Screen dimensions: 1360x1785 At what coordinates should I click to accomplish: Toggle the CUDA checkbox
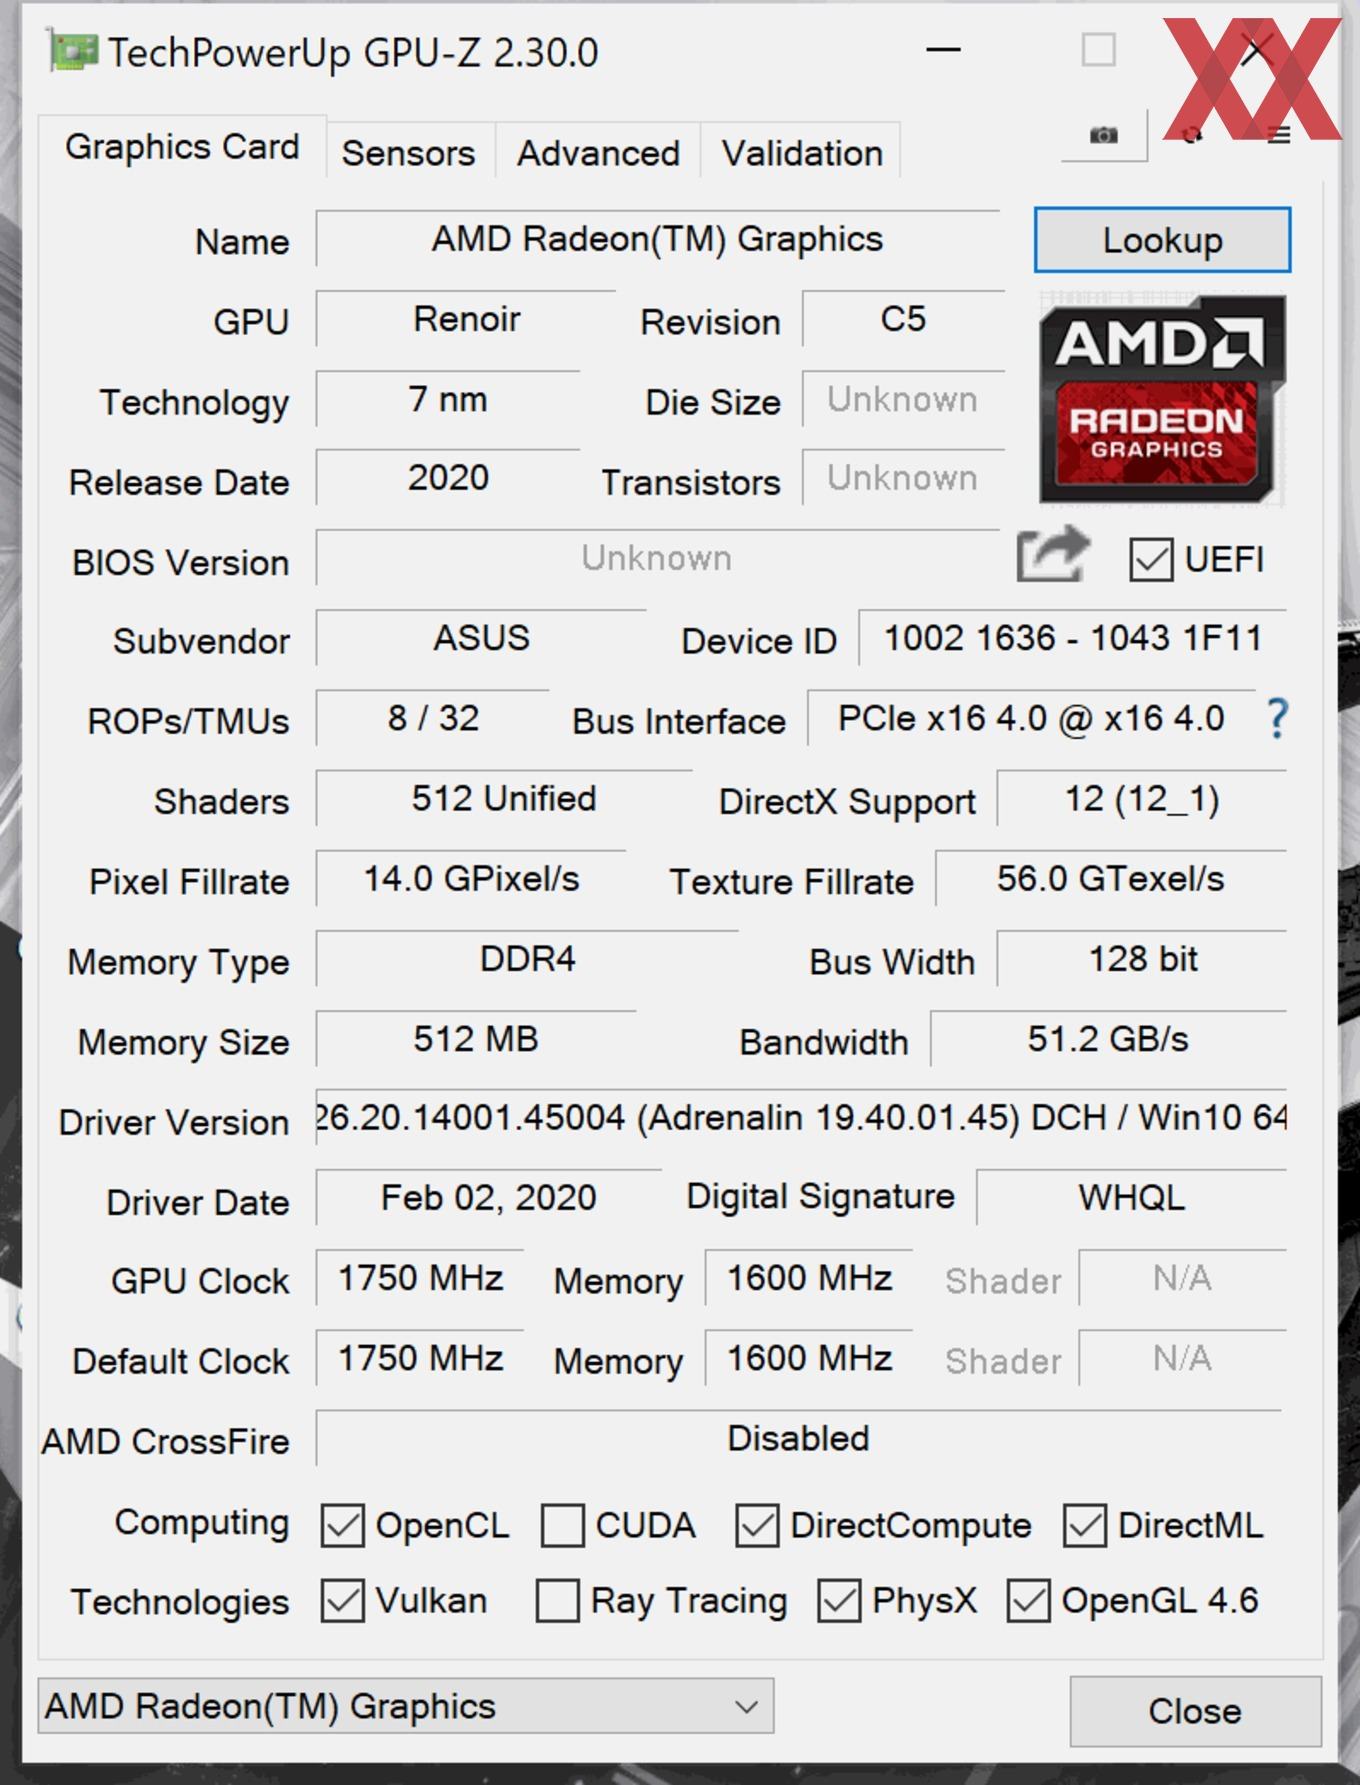click(x=563, y=1526)
